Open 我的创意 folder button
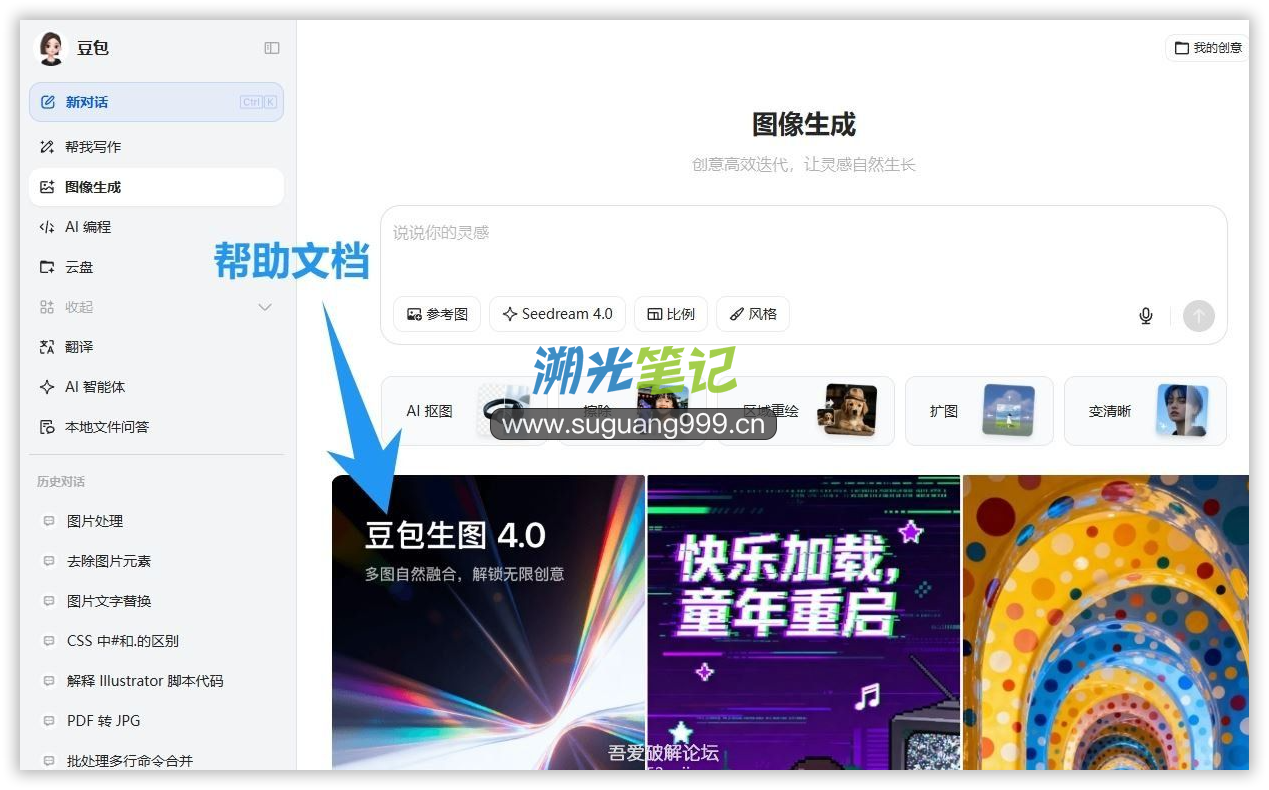This screenshot has height=790, width=1269. (x=1208, y=48)
